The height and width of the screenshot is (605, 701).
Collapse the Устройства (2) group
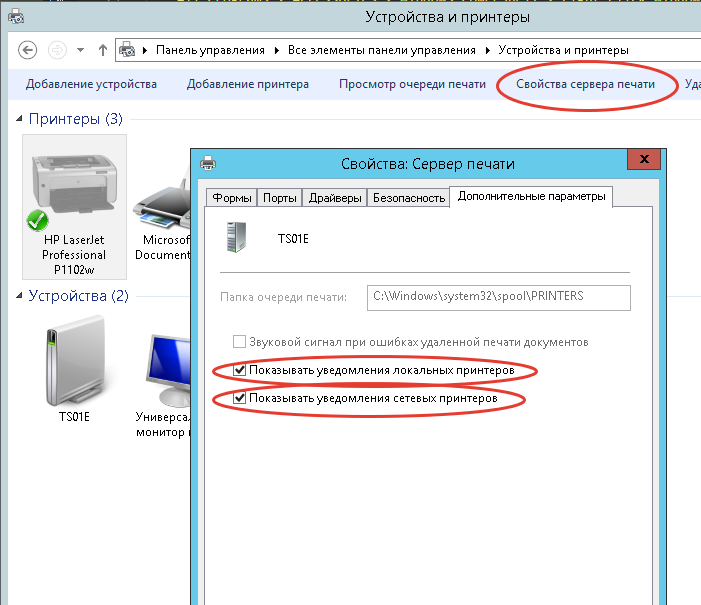(20, 297)
